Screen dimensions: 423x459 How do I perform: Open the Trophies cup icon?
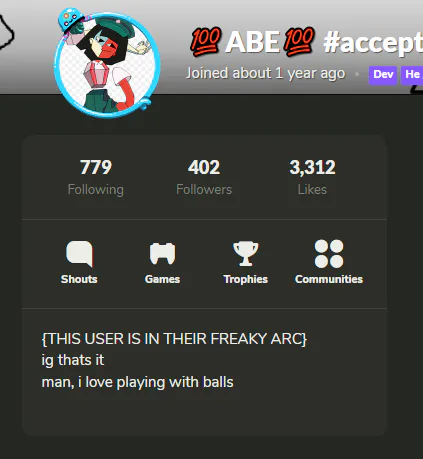[246, 254]
